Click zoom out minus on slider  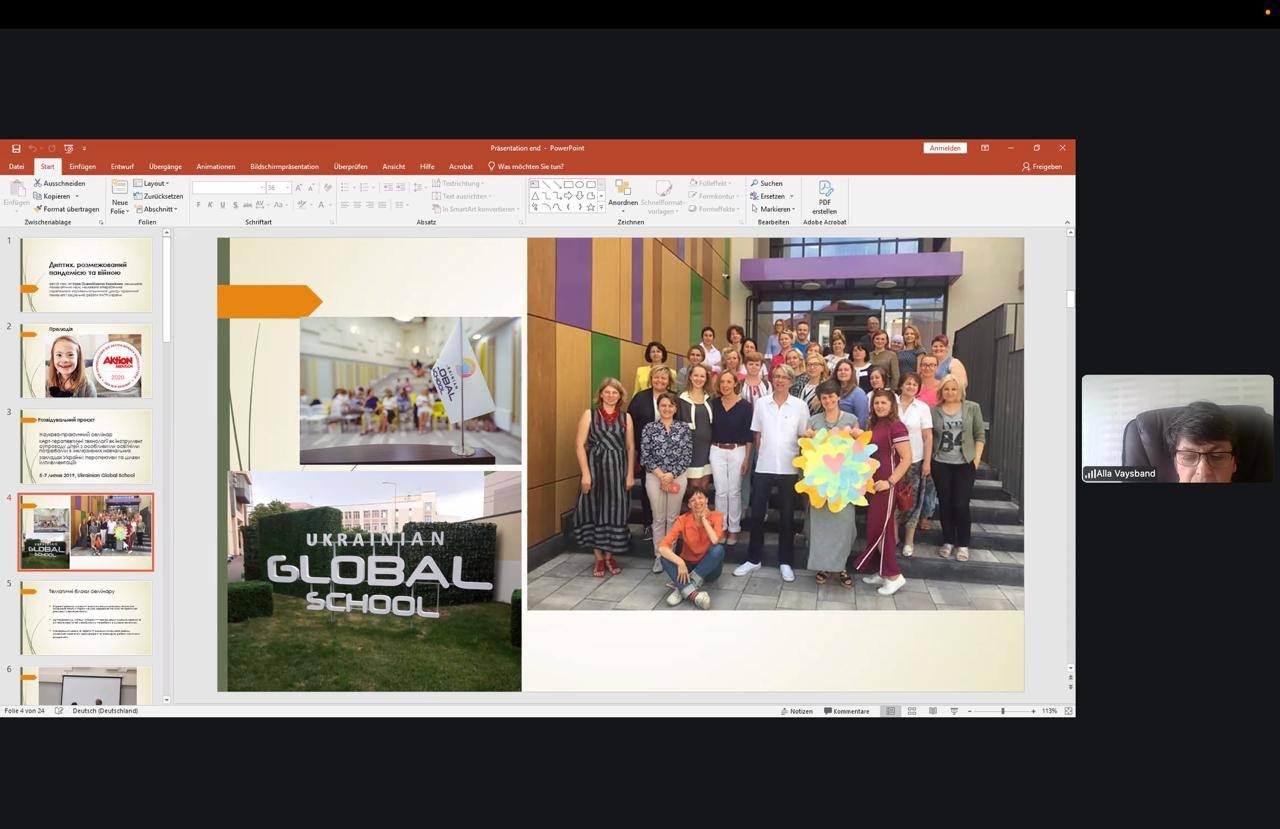(969, 711)
